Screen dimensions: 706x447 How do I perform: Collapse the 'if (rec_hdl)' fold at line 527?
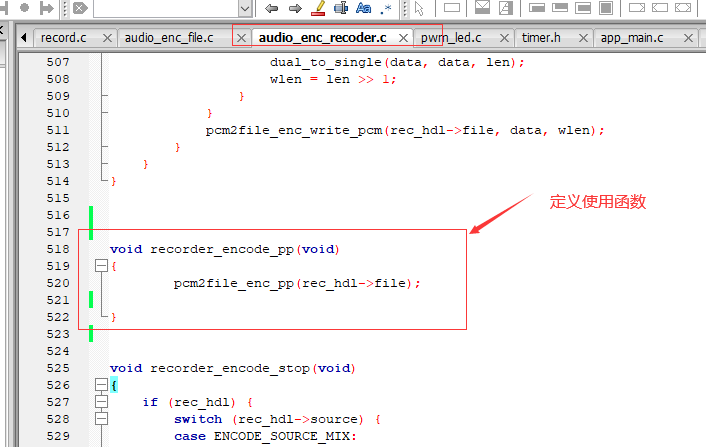pyautogui.click(x=101, y=402)
